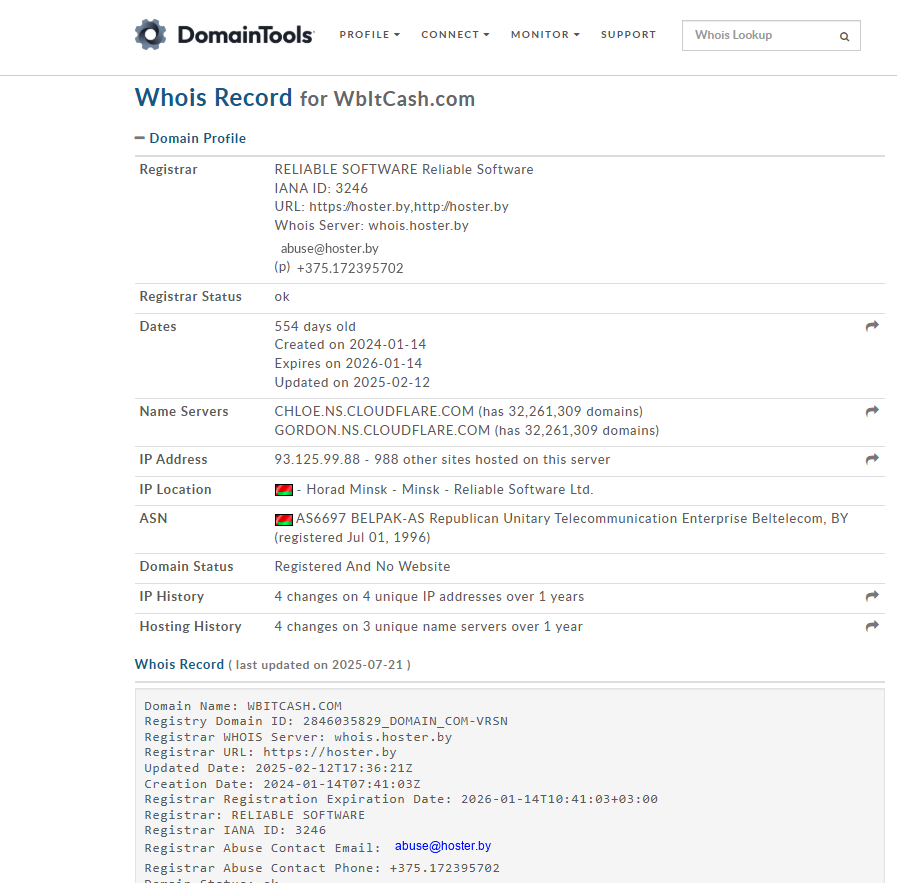Click the share arrow in Name Servers row
Viewport: 897px width, 883px height.
click(872, 411)
